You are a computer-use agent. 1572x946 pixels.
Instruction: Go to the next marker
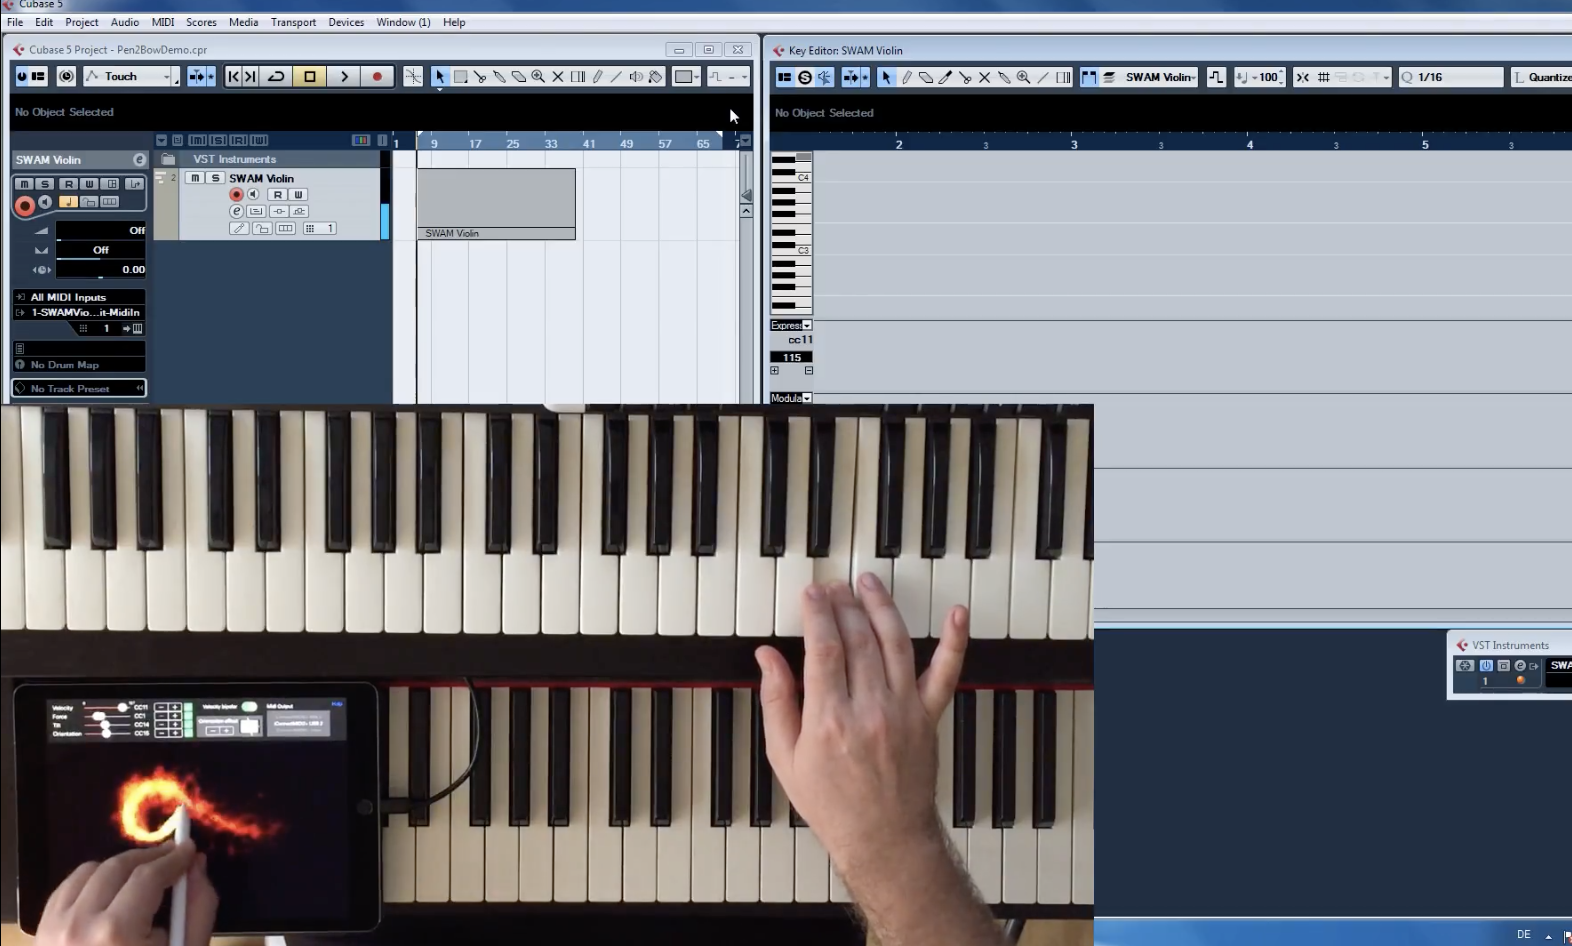point(250,76)
